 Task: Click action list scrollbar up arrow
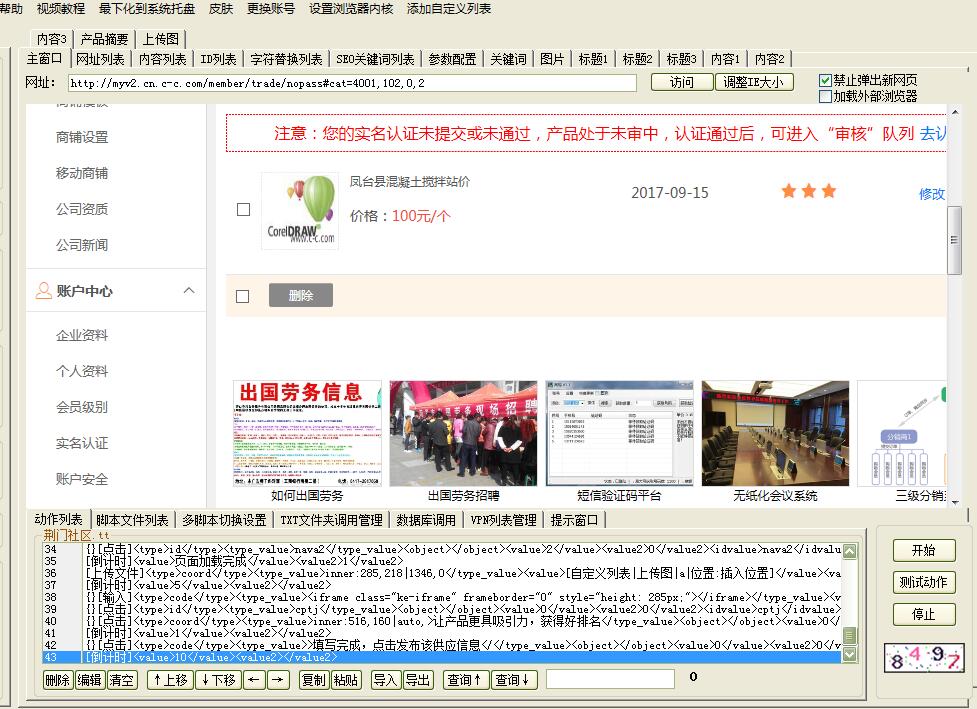click(x=849, y=551)
